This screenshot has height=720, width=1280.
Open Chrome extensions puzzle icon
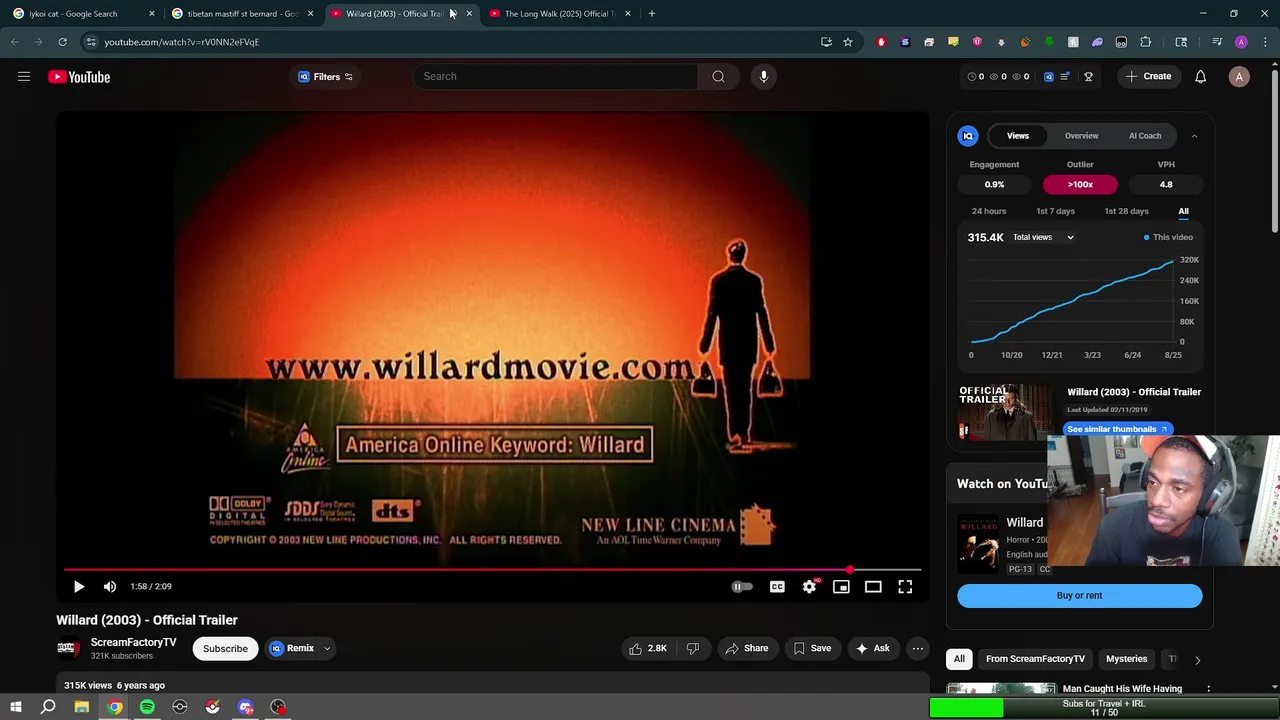(x=1145, y=42)
